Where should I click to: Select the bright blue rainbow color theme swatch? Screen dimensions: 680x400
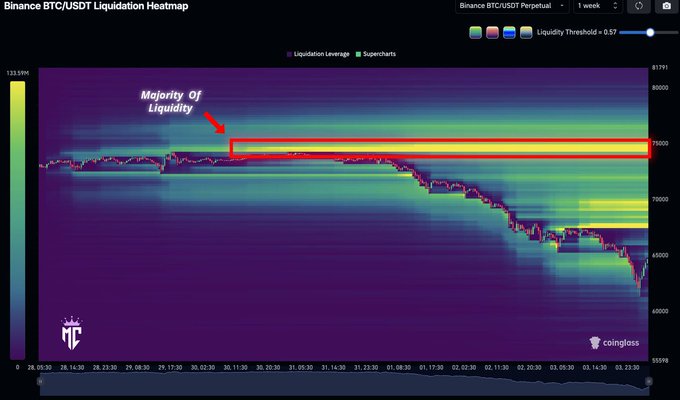[509, 33]
